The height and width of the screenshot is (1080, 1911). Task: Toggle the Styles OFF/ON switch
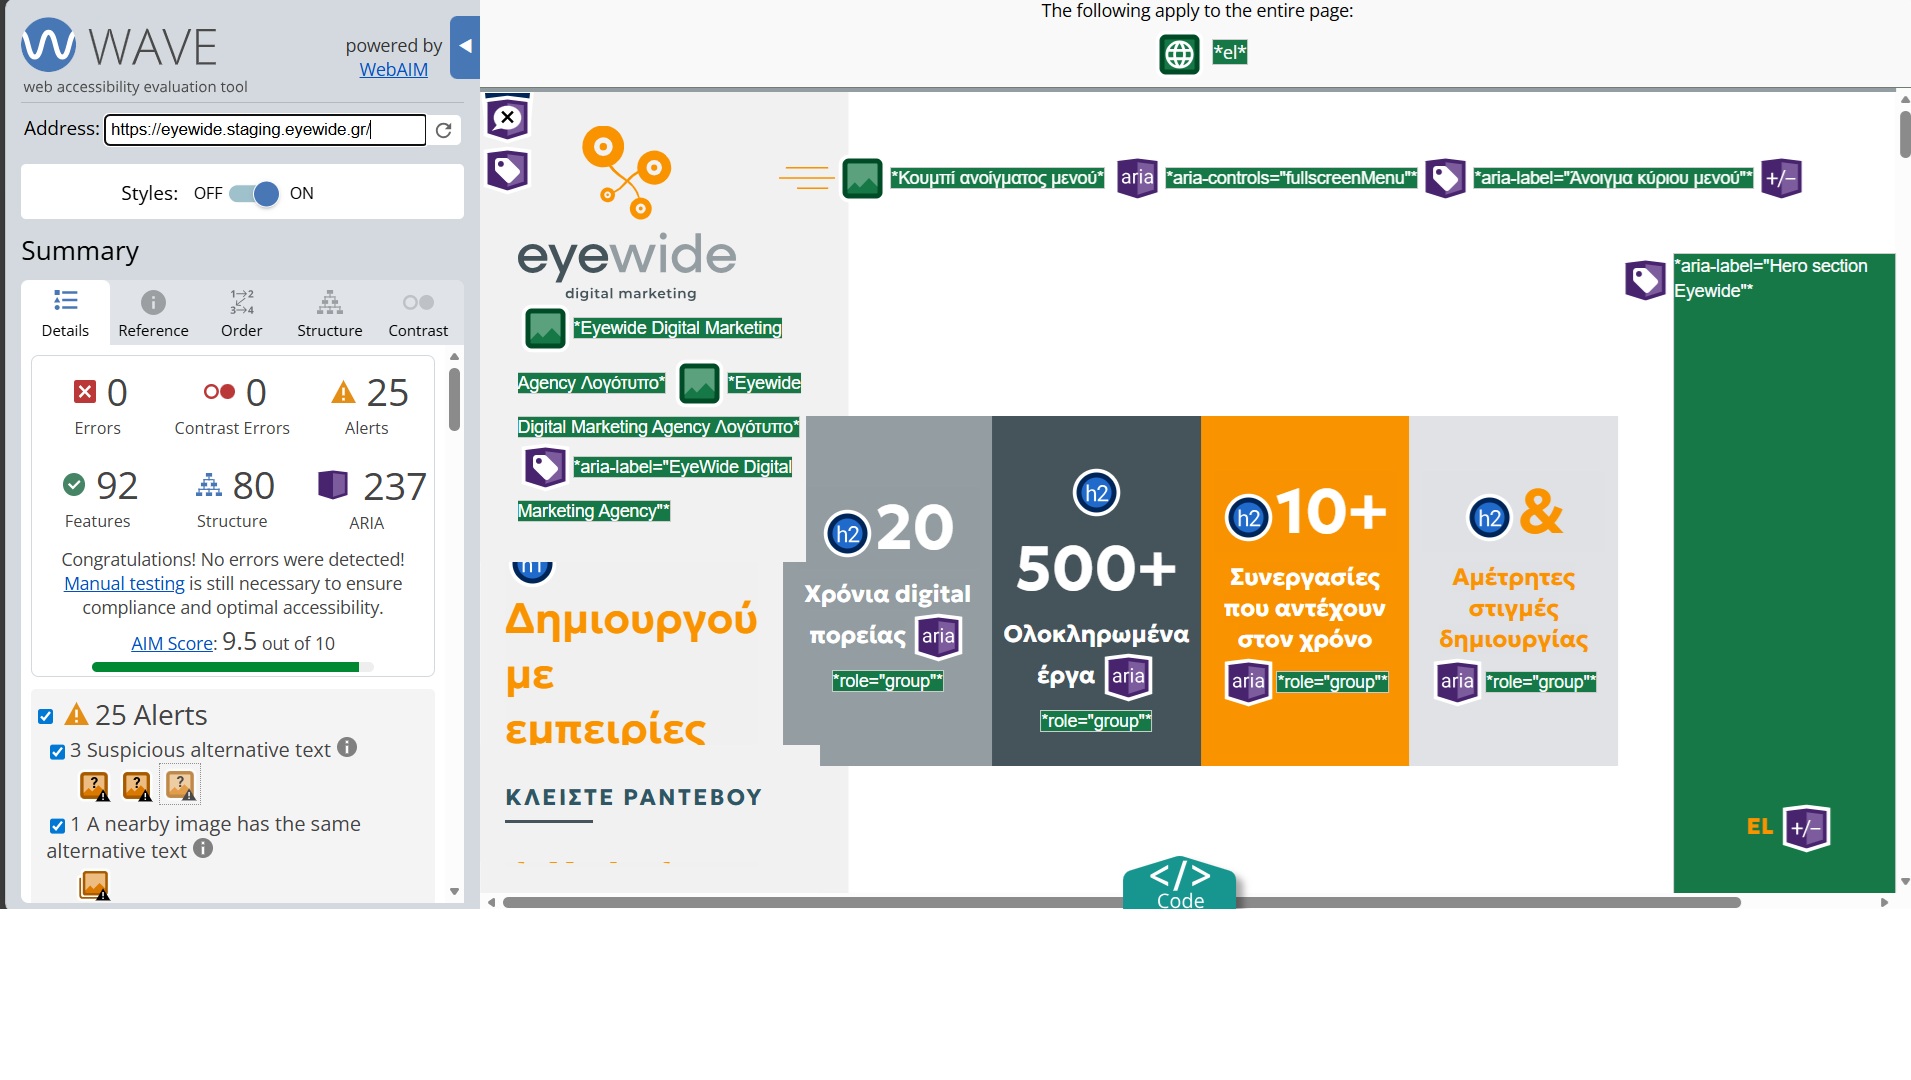pyautogui.click(x=254, y=194)
